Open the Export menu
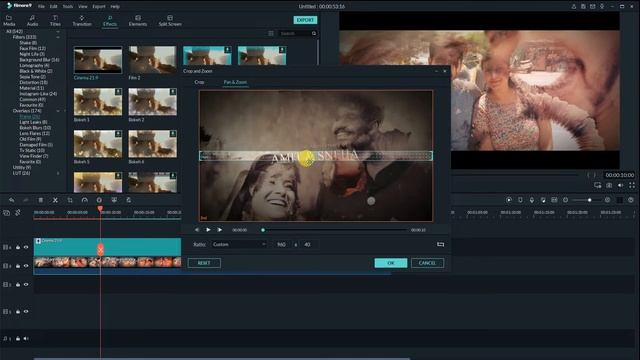This screenshot has height=360, width=640. tap(99, 7)
